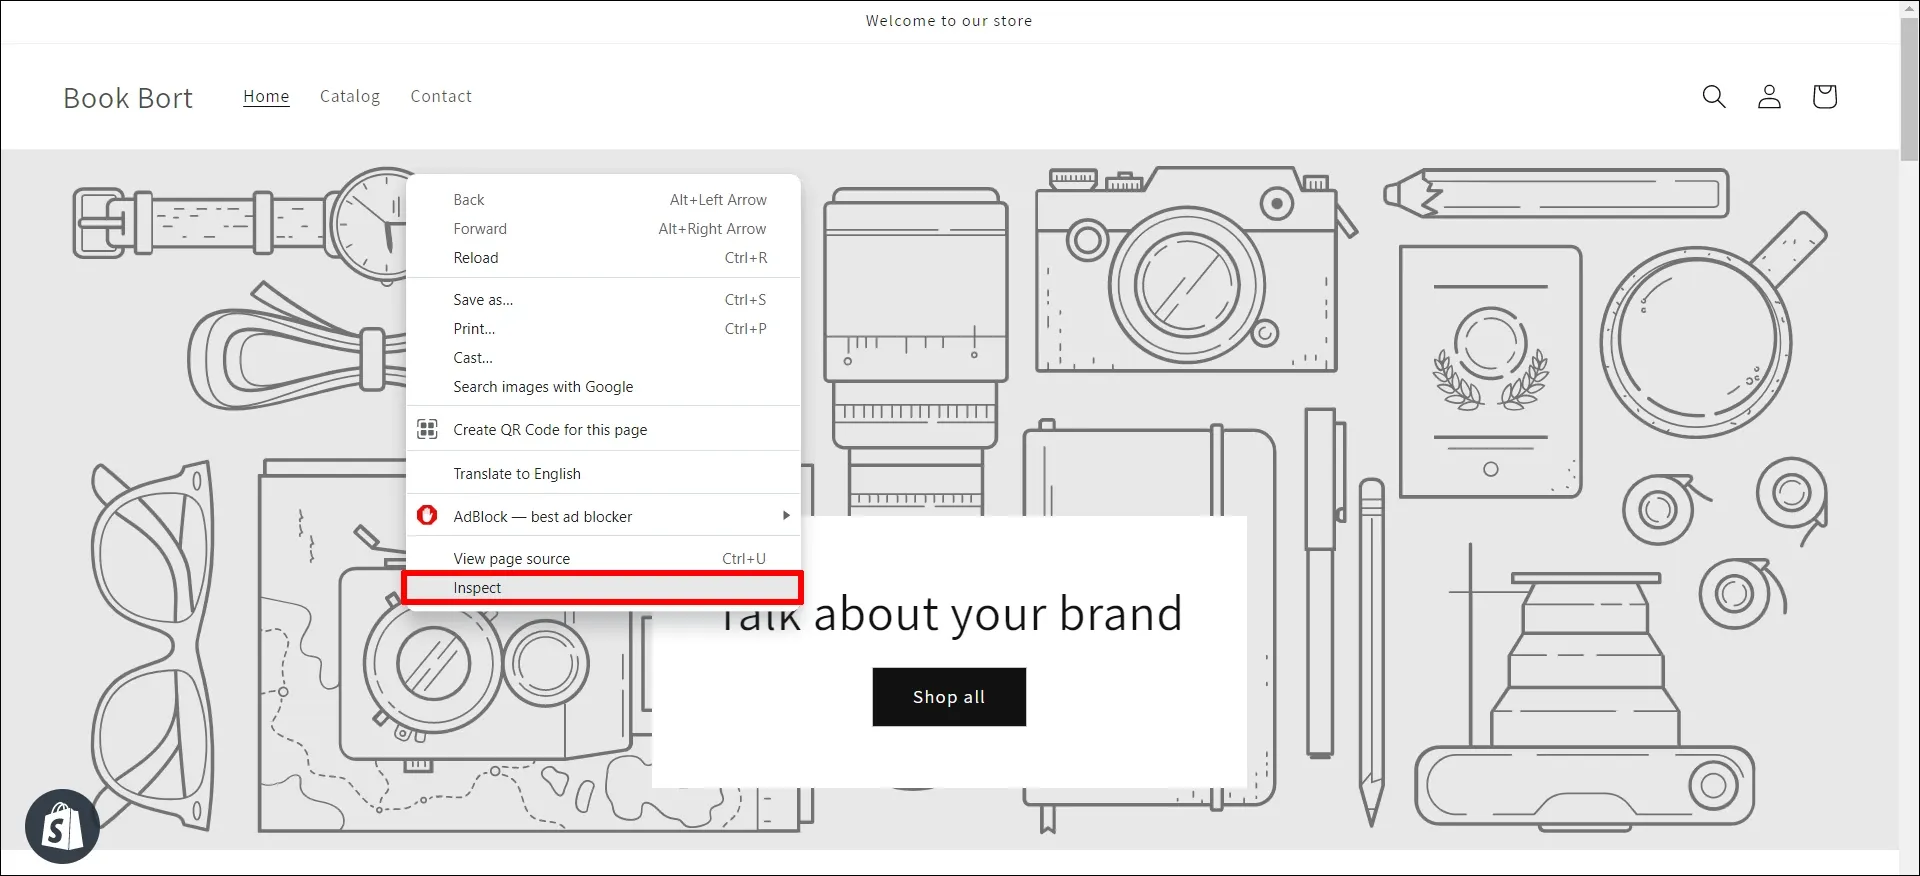Click the QR code icon in the menu
The image size is (1920, 876).
pyautogui.click(x=427, y=429)
